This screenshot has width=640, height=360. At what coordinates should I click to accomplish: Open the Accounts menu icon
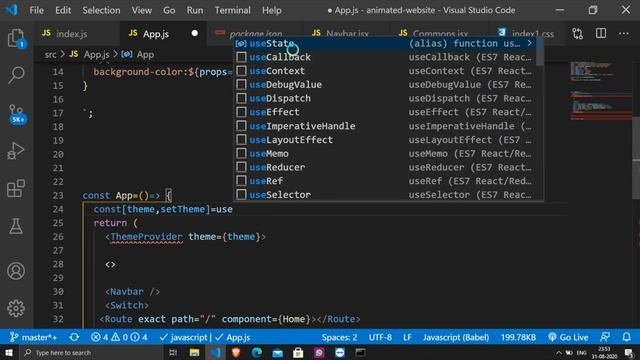pos(16,271)
